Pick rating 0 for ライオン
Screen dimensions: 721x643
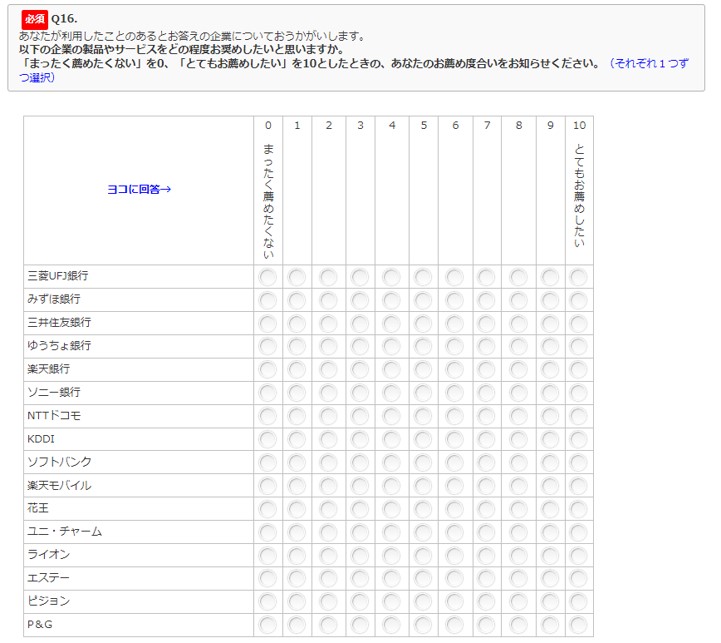point(267,555)
